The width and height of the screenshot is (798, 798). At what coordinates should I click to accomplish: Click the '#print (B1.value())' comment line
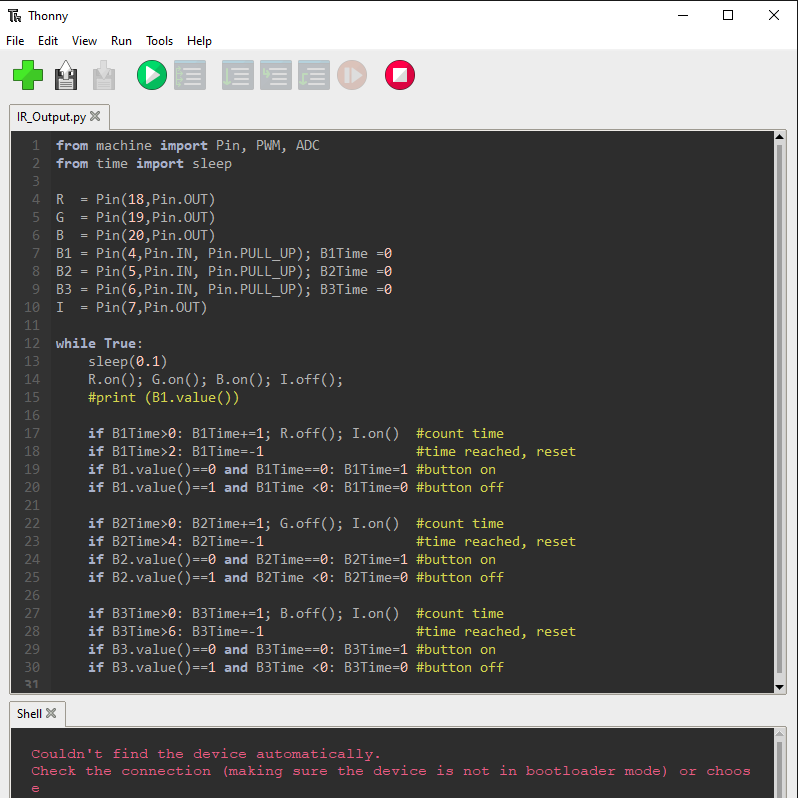(x=163, y=397)
